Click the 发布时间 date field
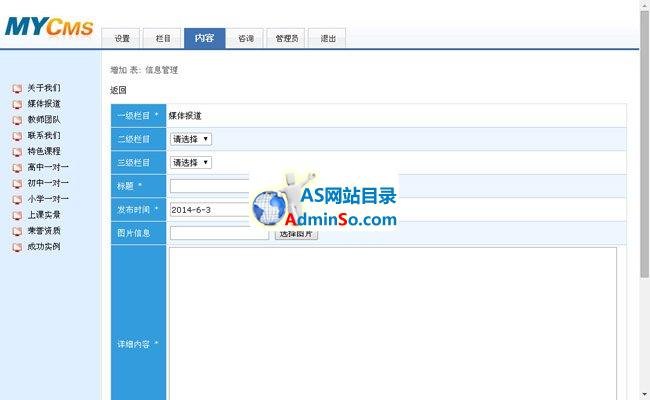Image resolution: width=650 pixels, height=400 pixels. pyautogui.click(x=210, y=210)
